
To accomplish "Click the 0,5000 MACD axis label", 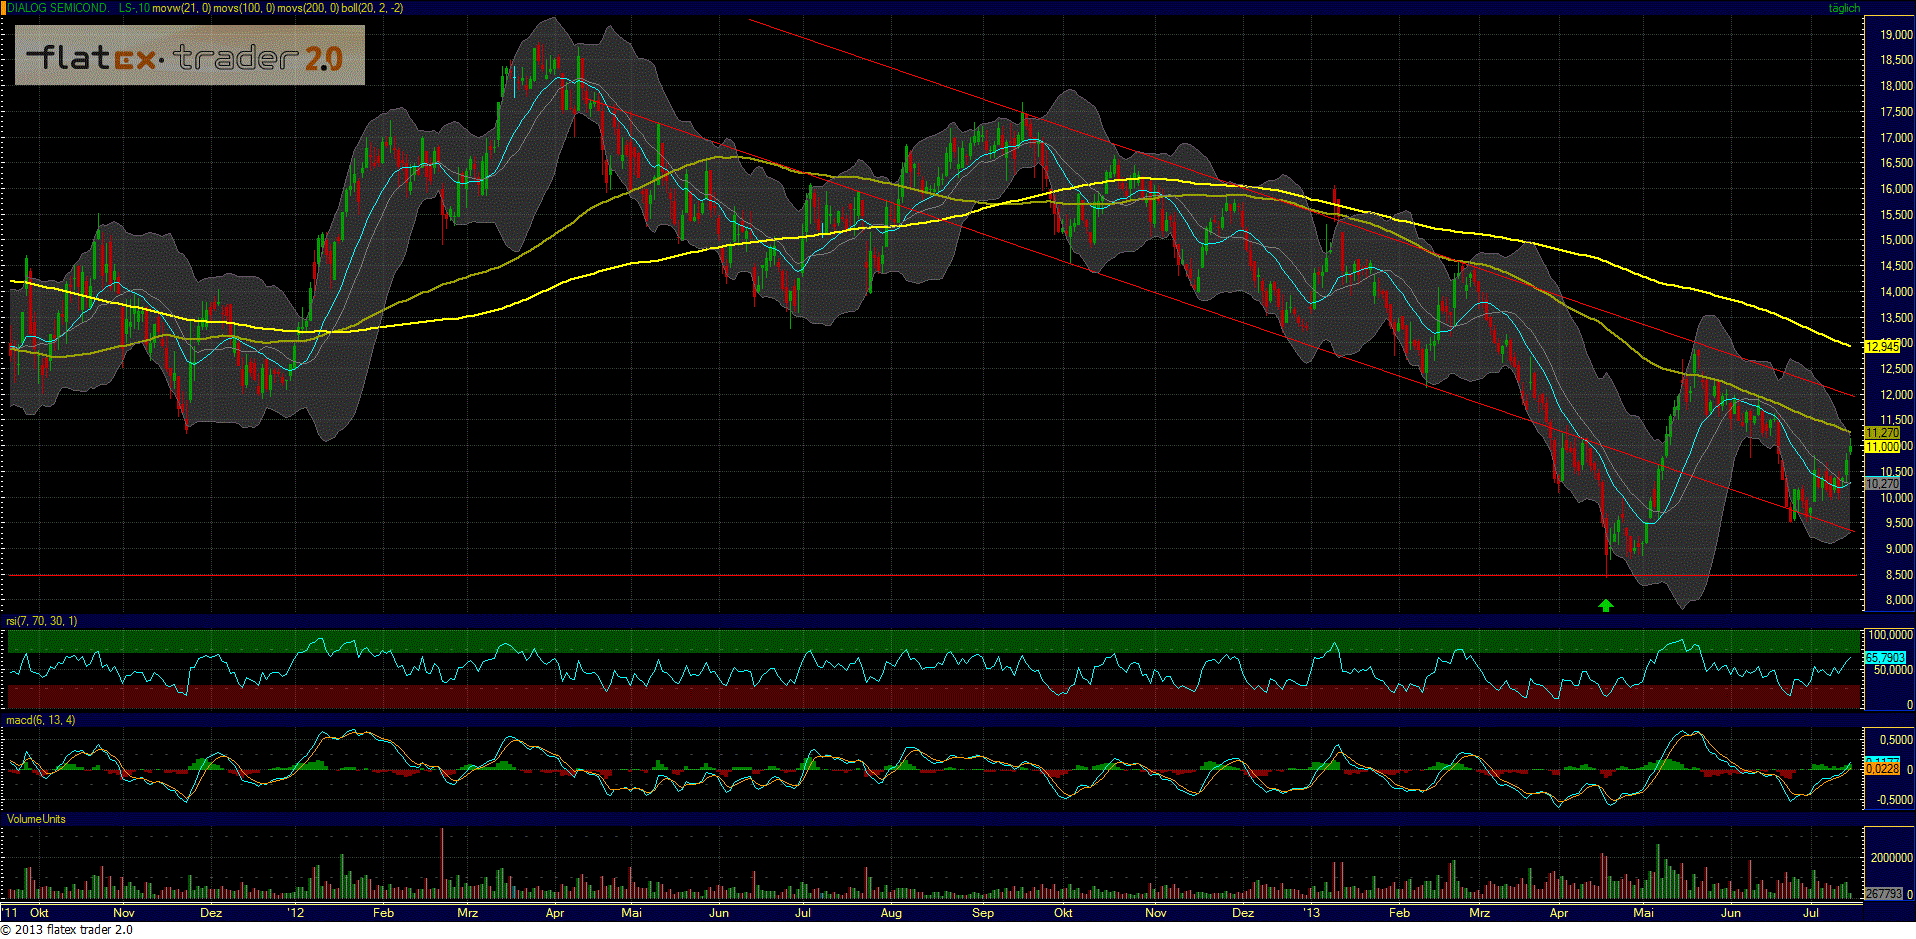I will 1897,740.
